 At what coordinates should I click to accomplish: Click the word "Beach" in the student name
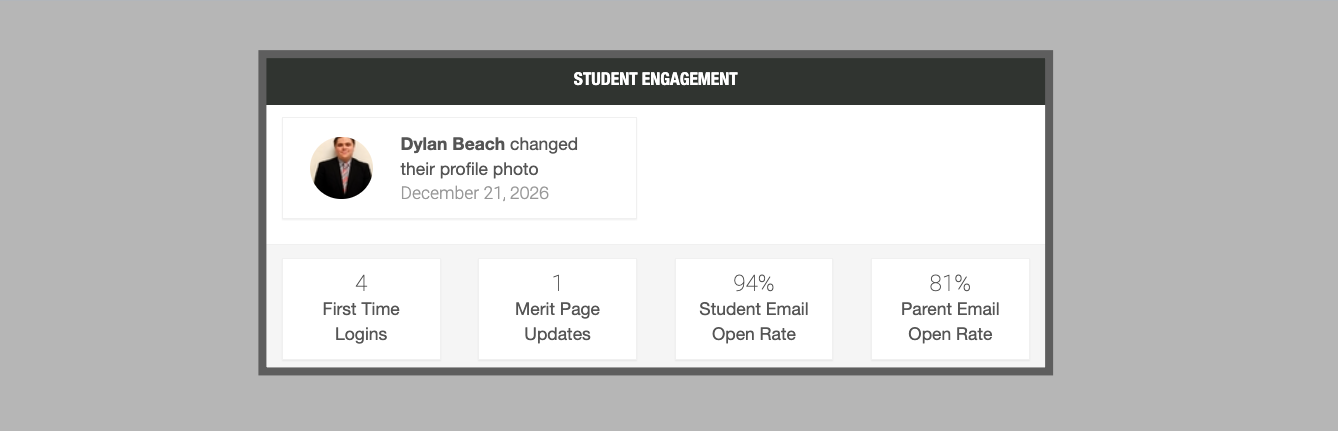point(479,144)
